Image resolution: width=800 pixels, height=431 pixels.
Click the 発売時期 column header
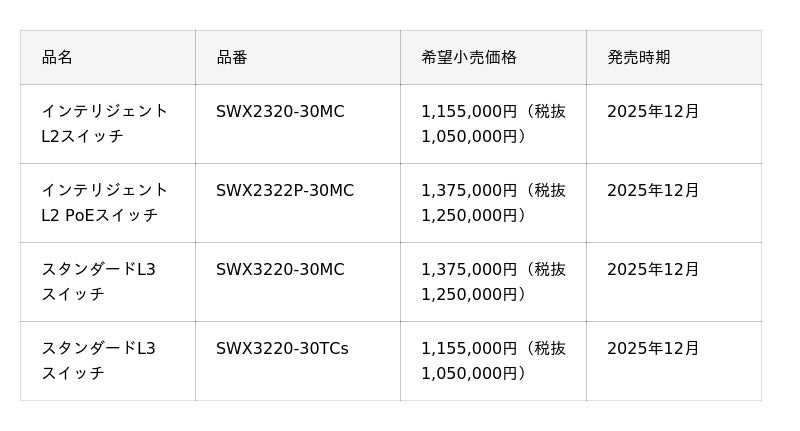638,58
